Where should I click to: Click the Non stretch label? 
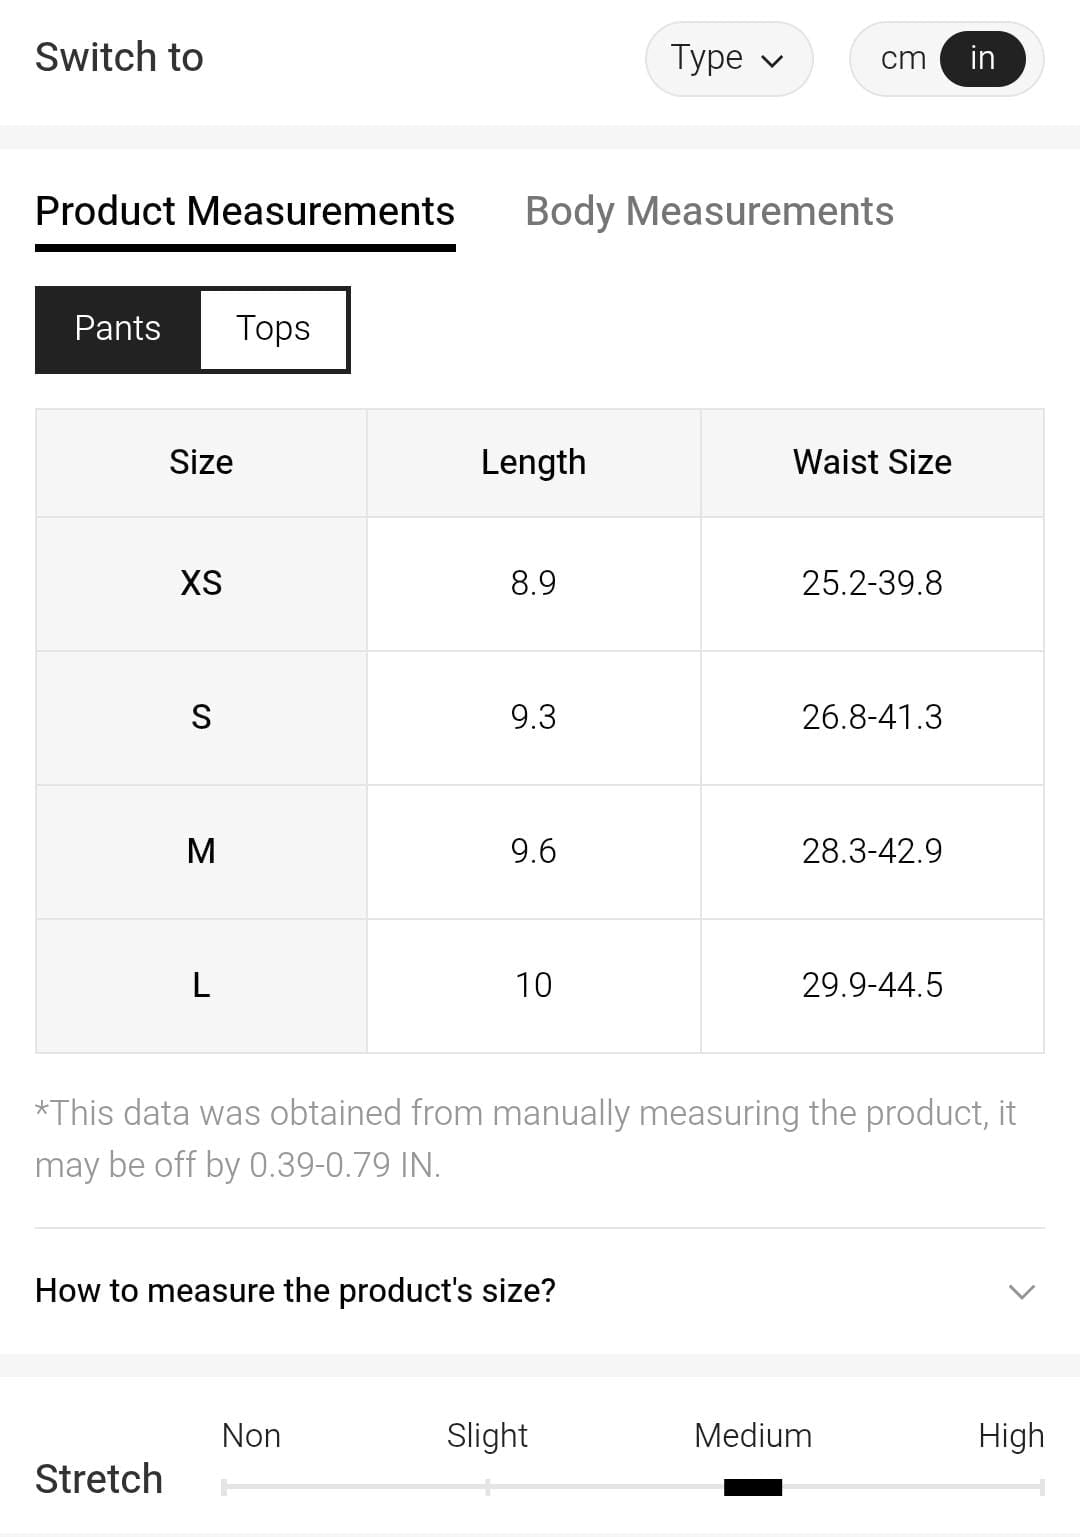coord(251,1436)
